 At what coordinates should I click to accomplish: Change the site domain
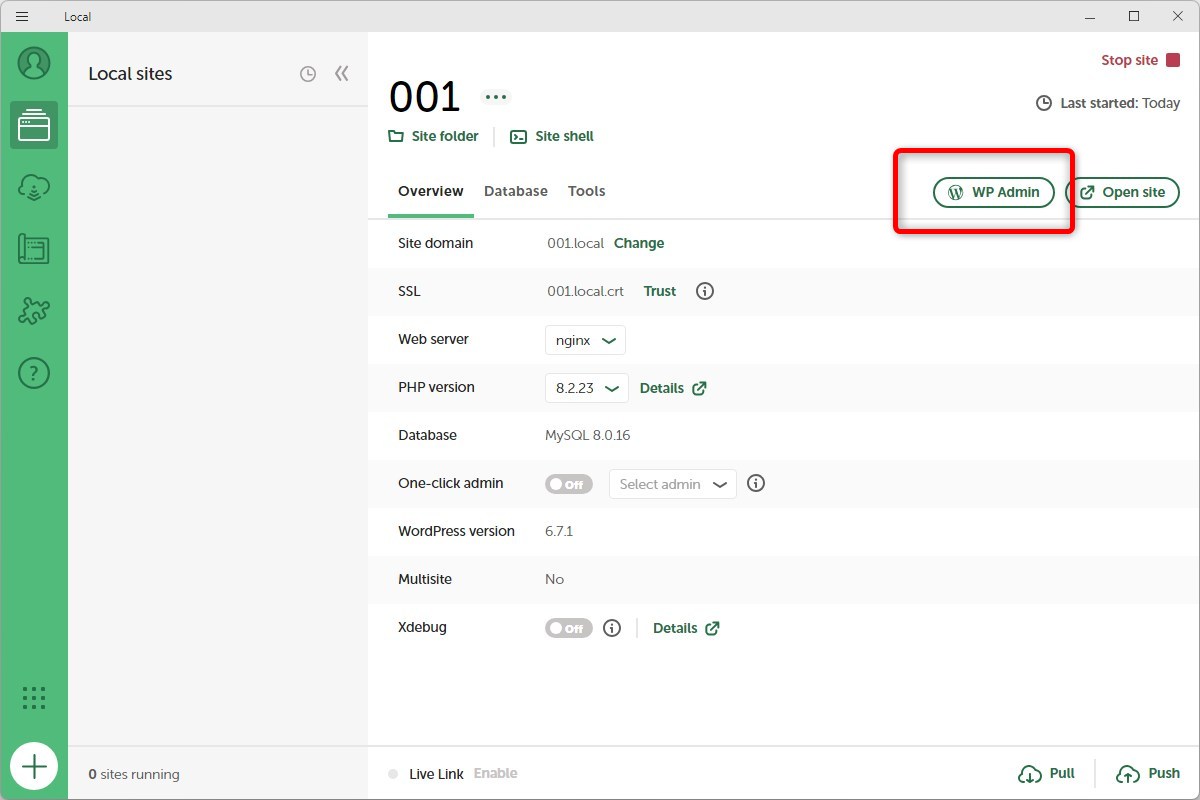[639, 243]
